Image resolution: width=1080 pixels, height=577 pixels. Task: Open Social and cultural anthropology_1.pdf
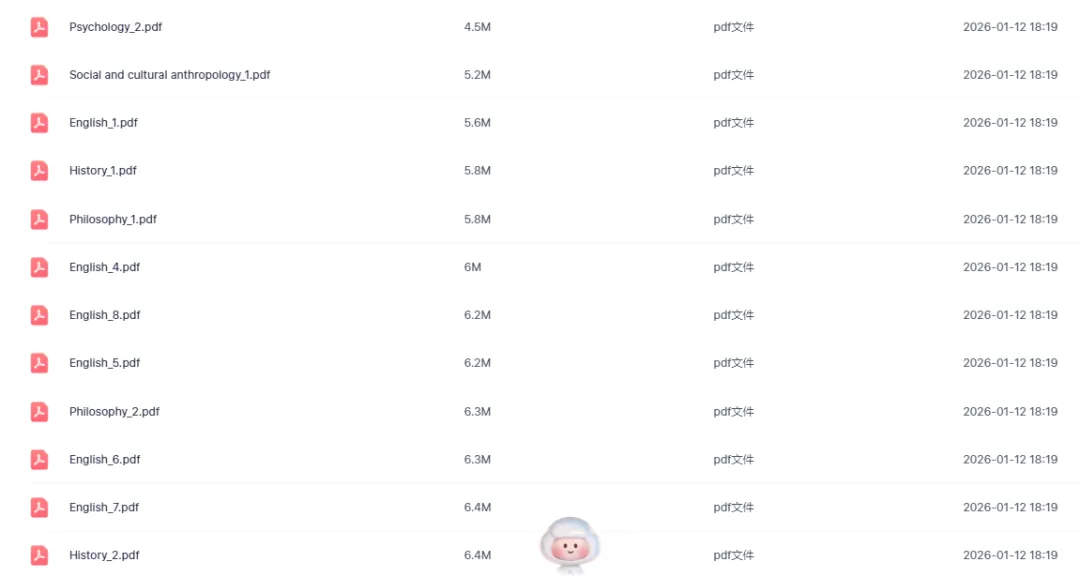[x=169, y=74]
